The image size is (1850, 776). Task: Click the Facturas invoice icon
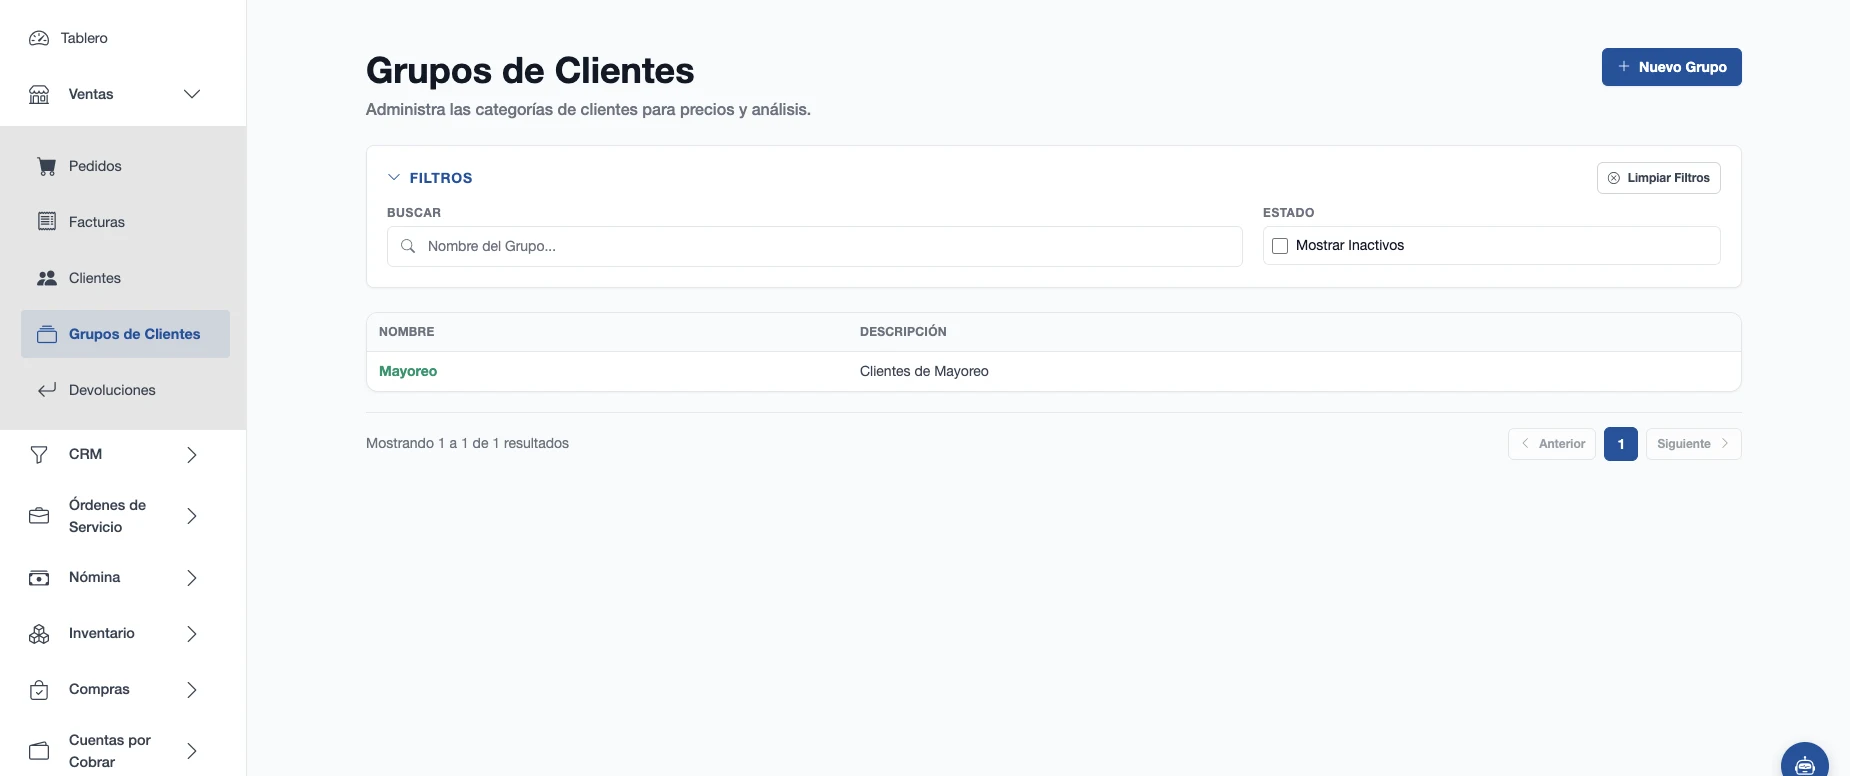click(47, 221)
